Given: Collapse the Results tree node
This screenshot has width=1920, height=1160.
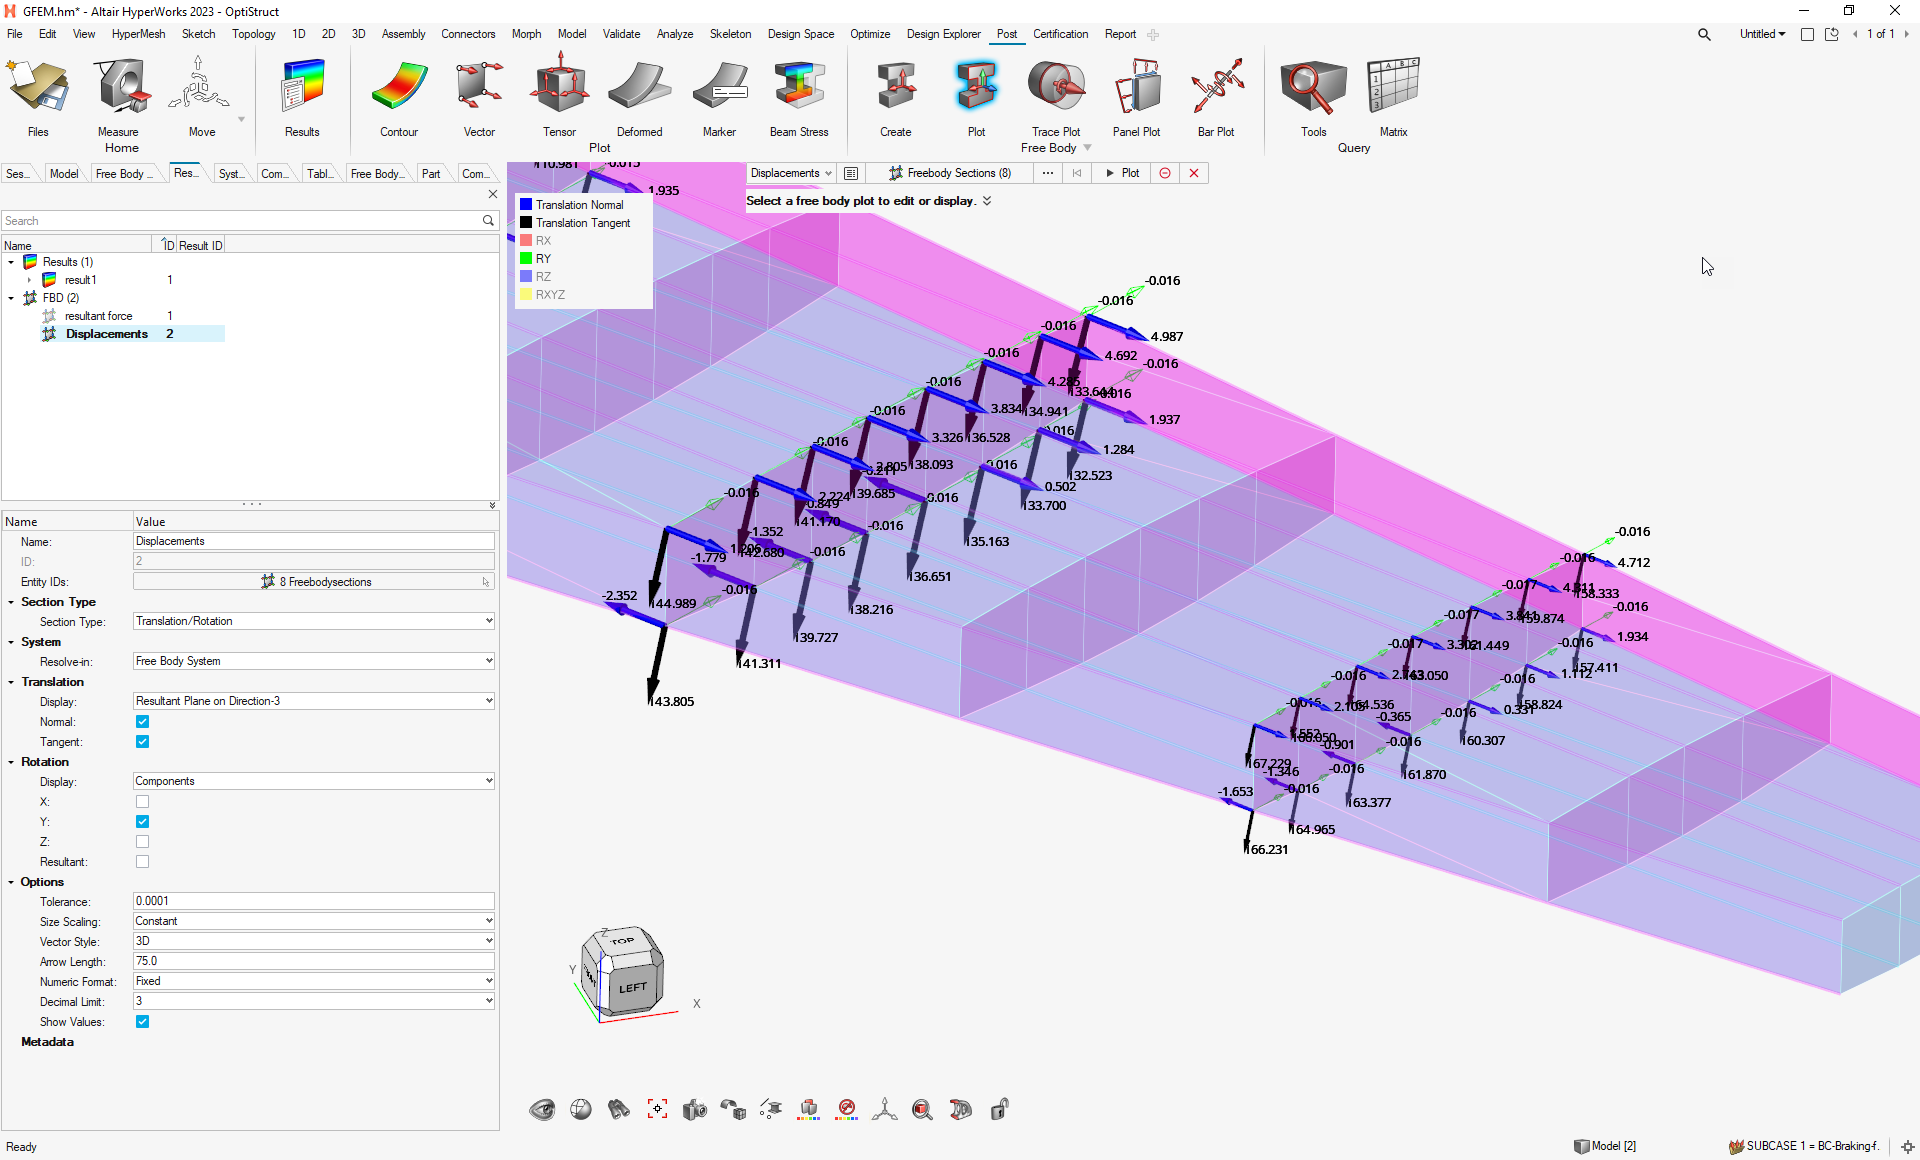Looking at the screenshot, I should [x=11, y=262].
